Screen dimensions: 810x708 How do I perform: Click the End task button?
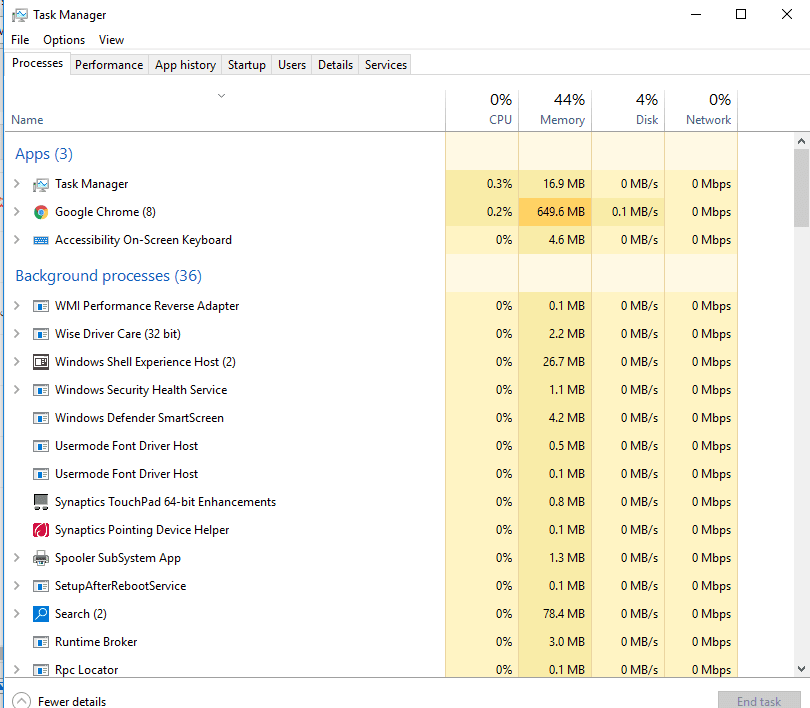click(758, 701)
